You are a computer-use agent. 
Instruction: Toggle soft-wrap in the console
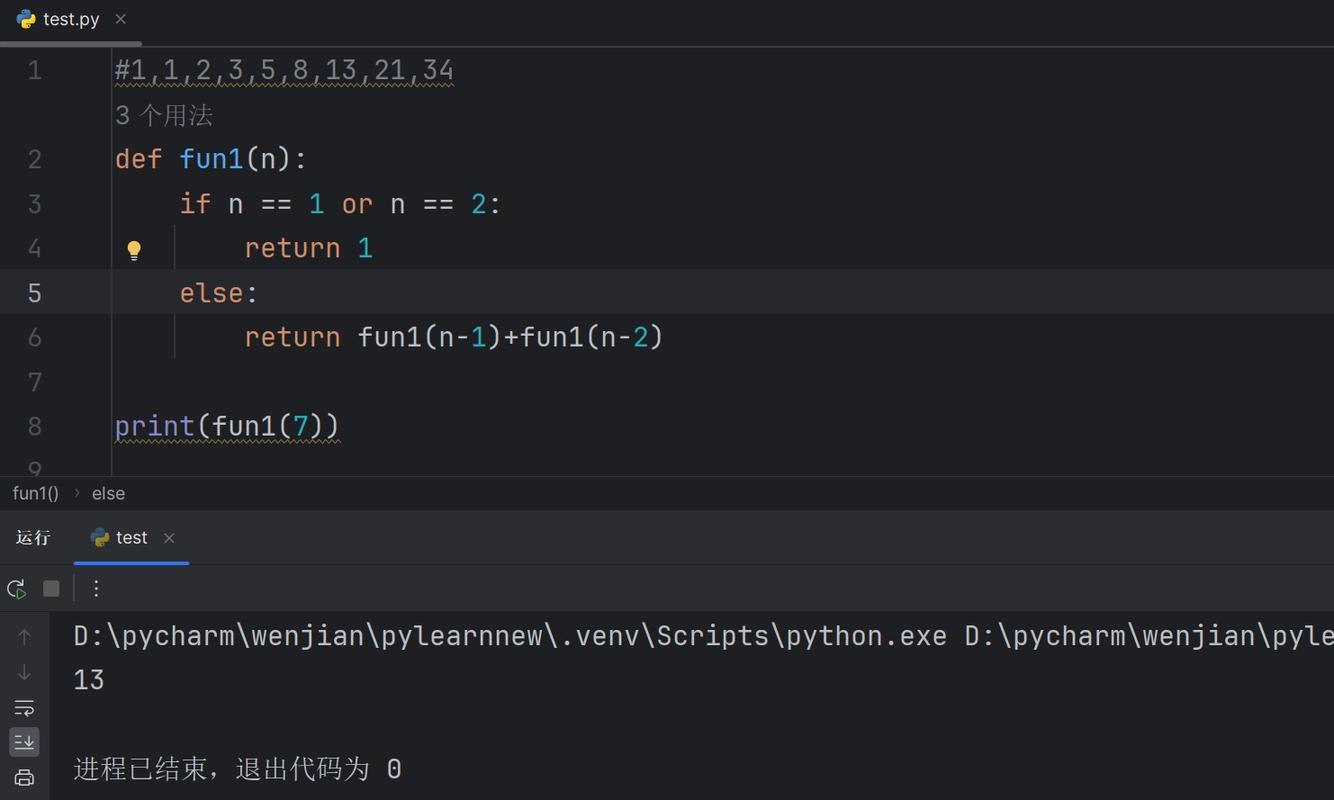[x=24, y=708]
